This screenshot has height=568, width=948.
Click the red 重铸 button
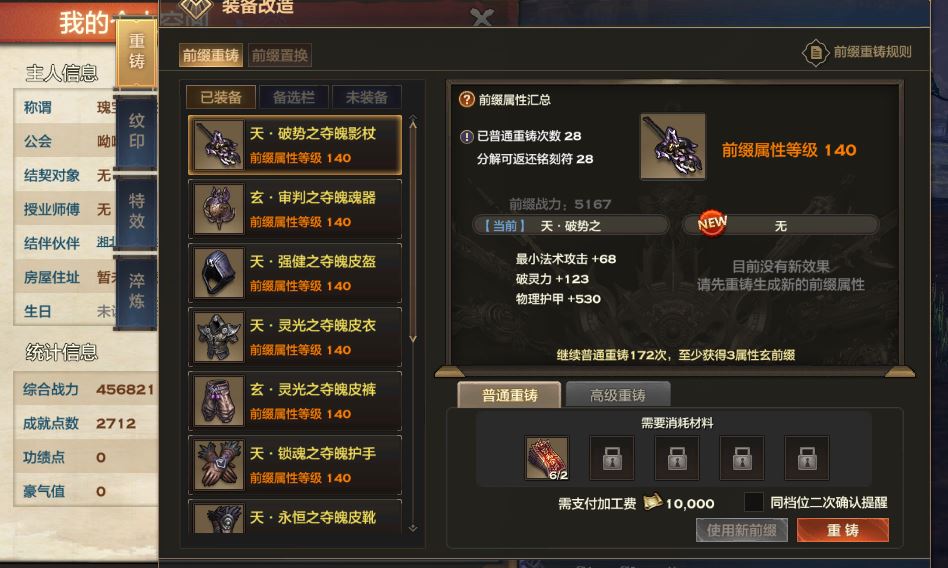(843, 530)
